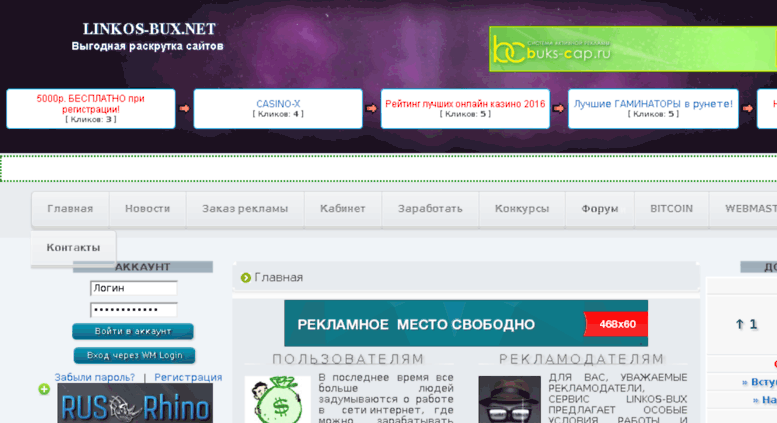Open the Контакты tab
The height and width of the screenshot is (423, 777).
tap(73, 248)
